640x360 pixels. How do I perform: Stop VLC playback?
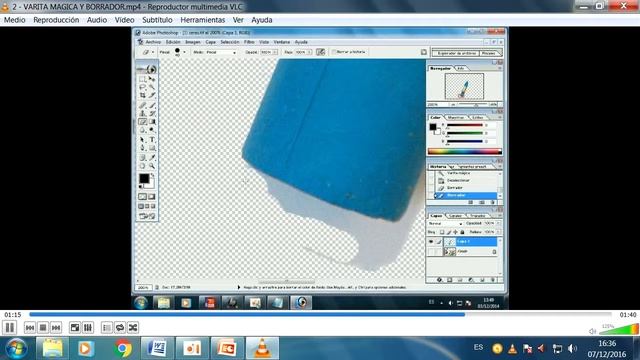click(x=43, y=327)
